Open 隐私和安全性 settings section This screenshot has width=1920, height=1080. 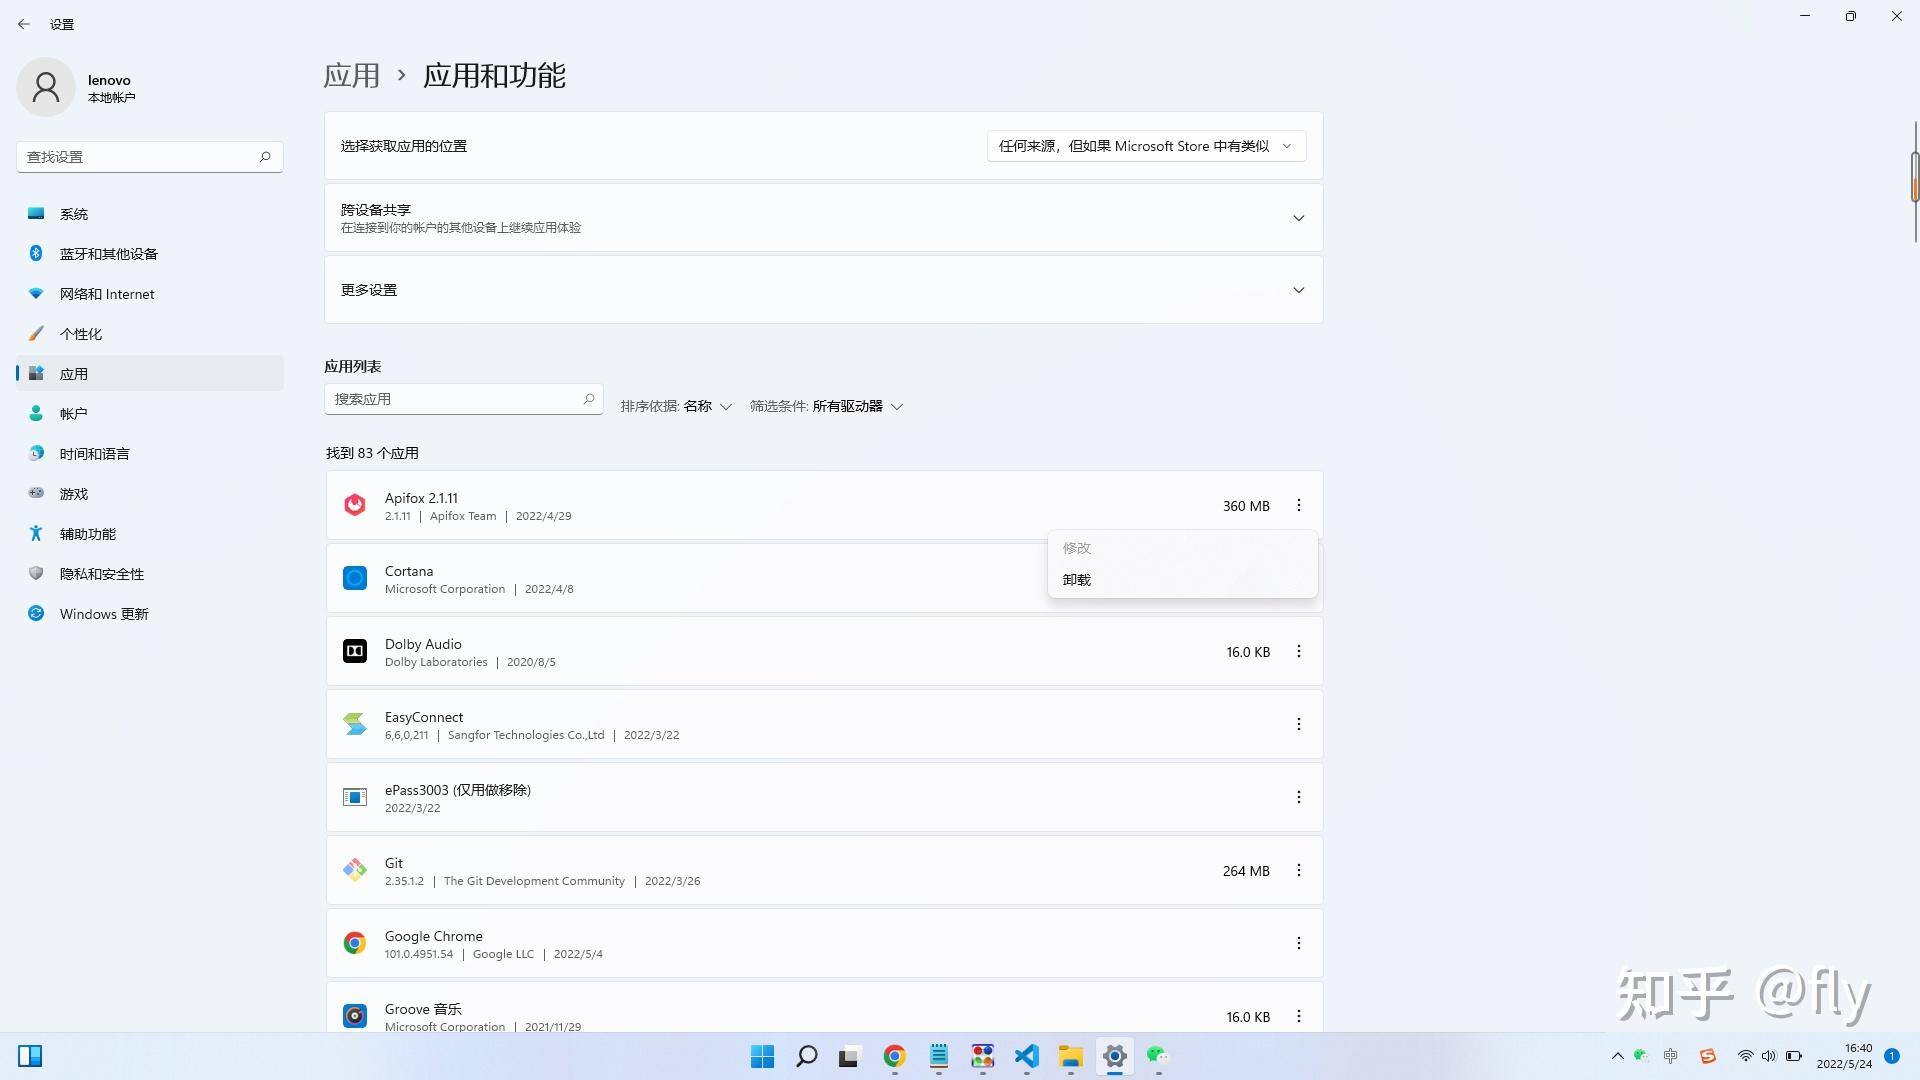[150, 574]
